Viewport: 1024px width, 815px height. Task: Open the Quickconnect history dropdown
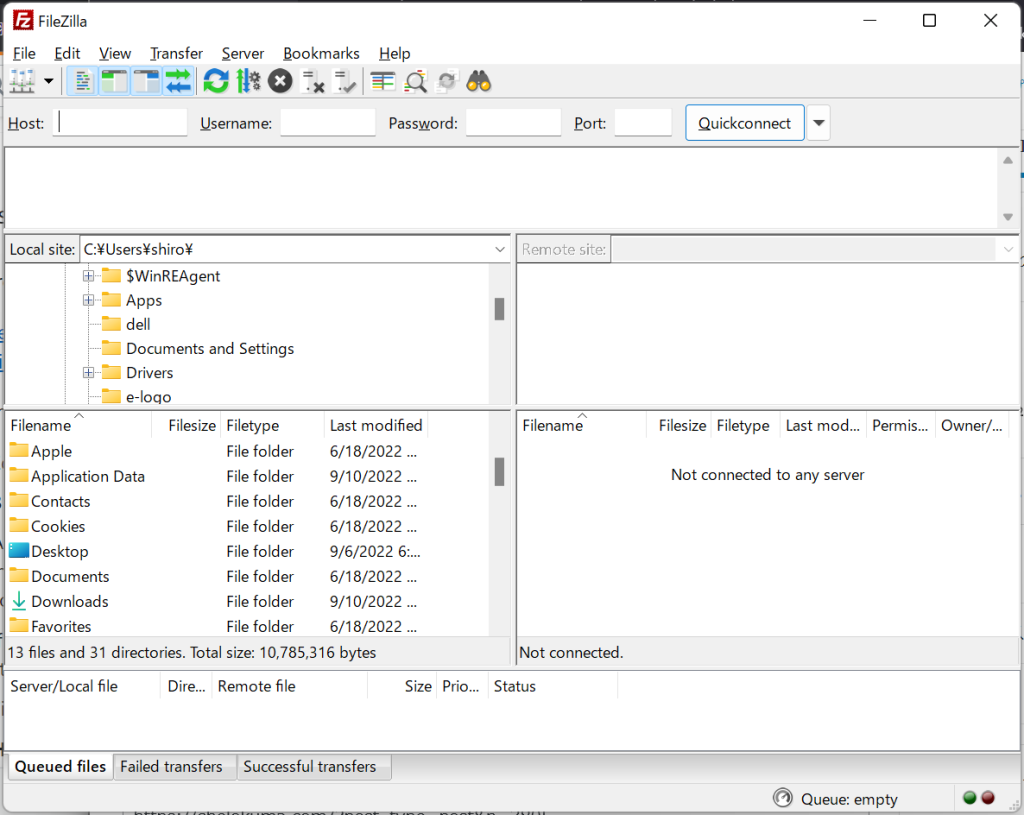[x=819, y=123]
